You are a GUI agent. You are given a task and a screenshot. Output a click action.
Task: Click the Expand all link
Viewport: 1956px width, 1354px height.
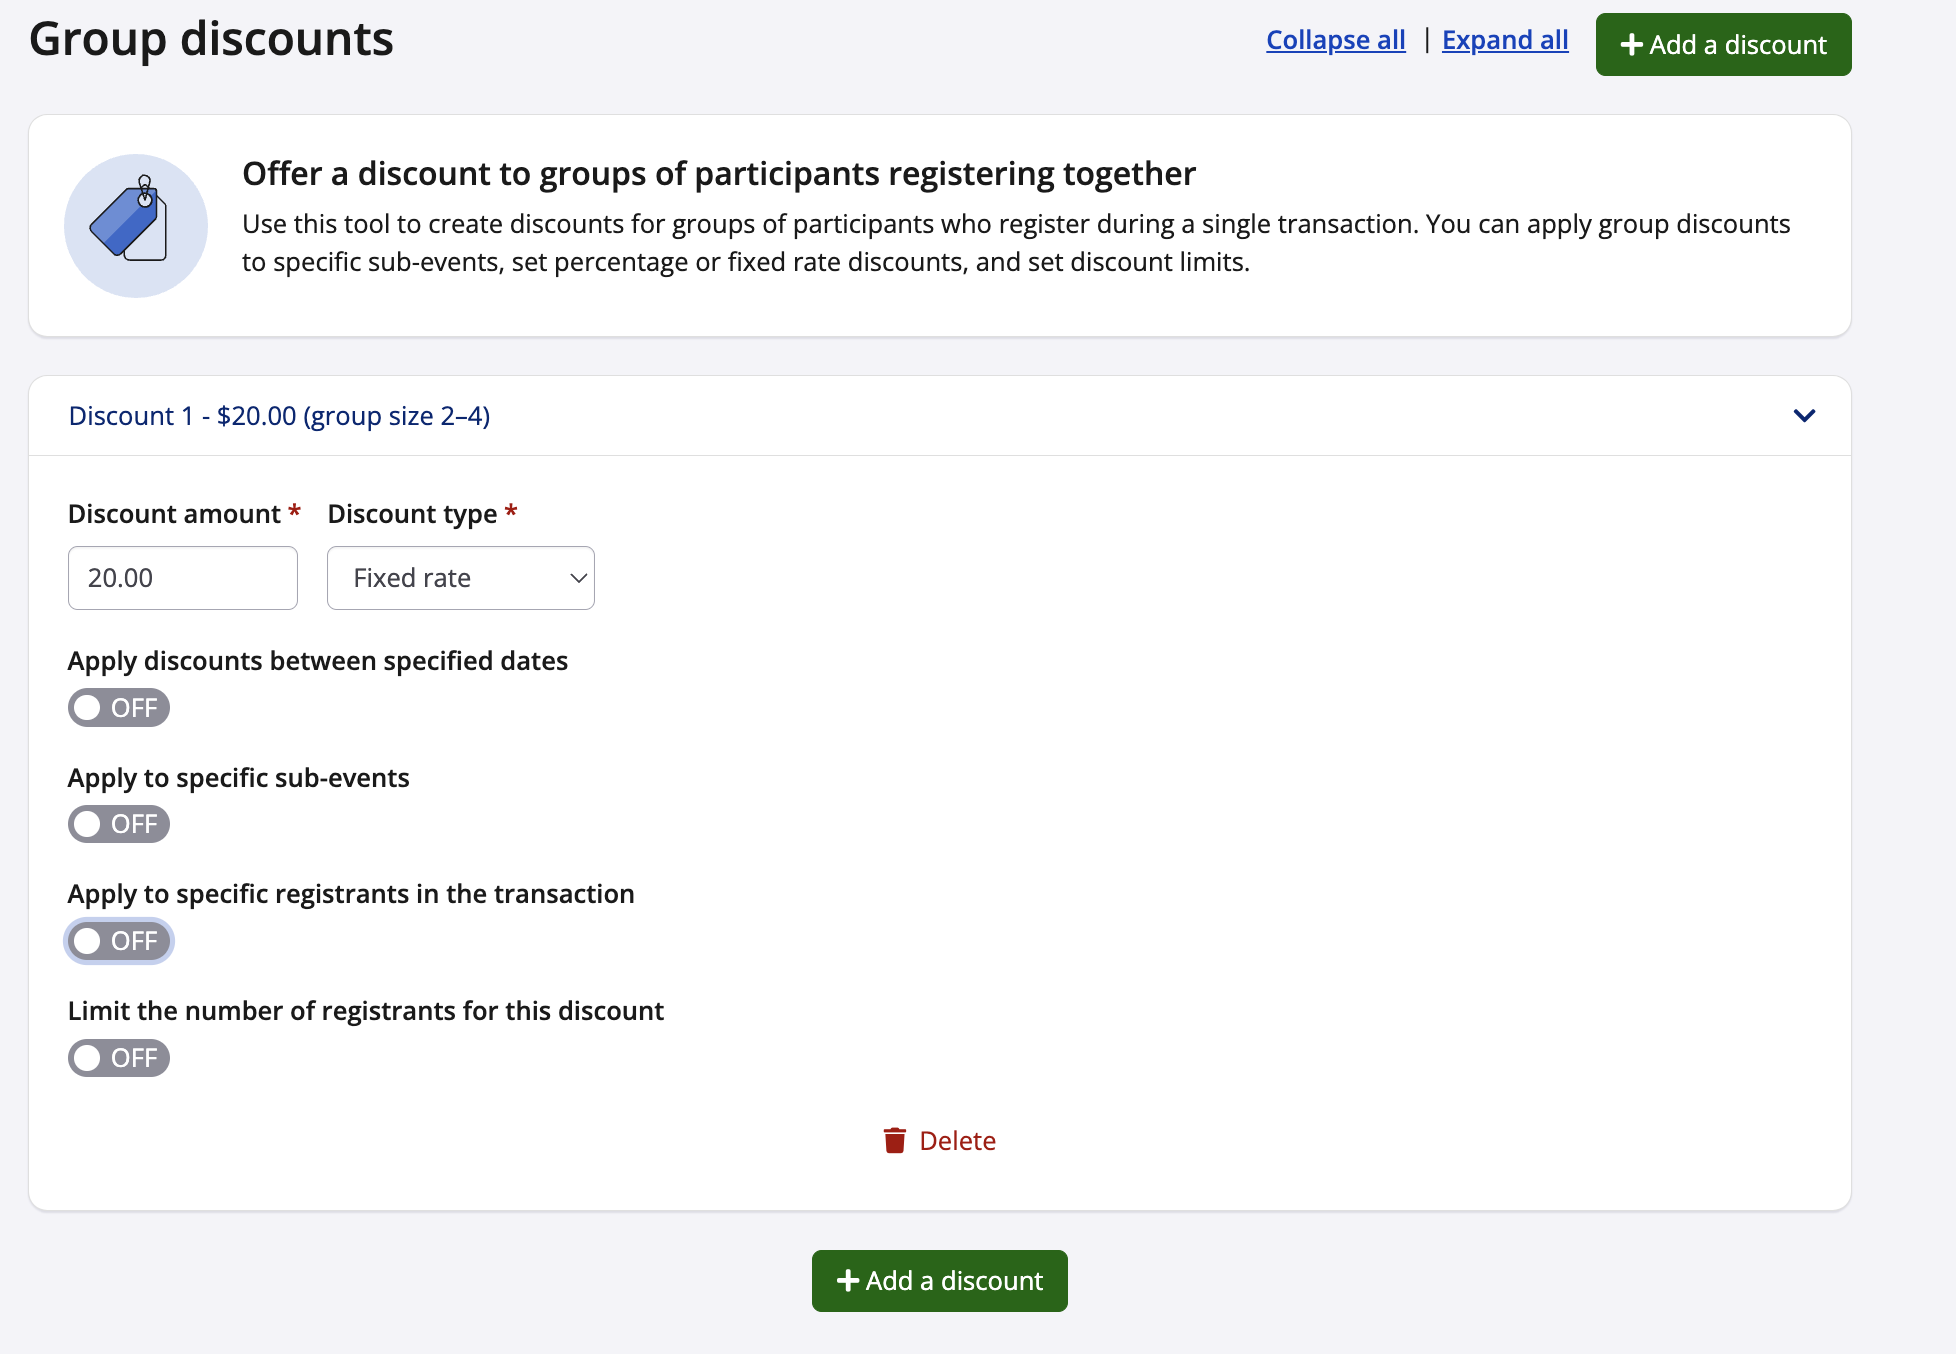tap(1505, 40)
